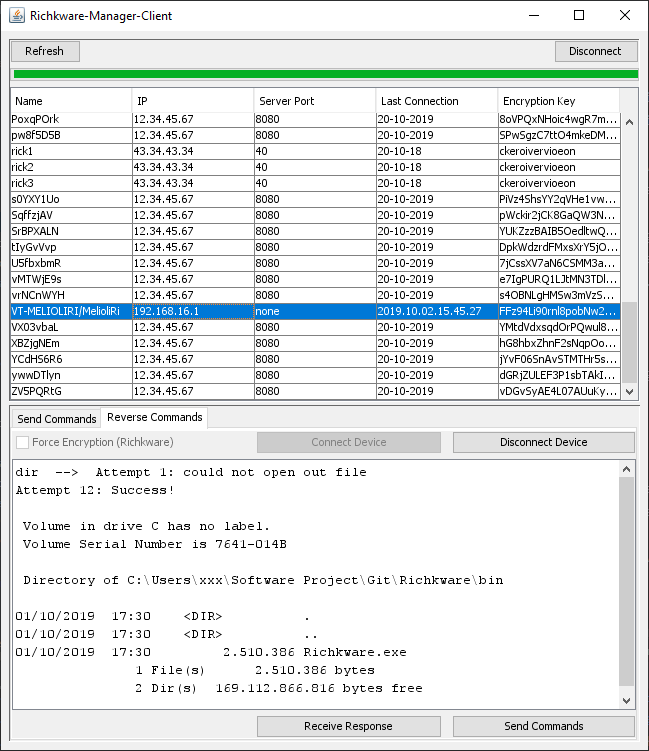Click the Richkware.exe line in output
Screen dimensions: 649x751
tap(211, 652)
